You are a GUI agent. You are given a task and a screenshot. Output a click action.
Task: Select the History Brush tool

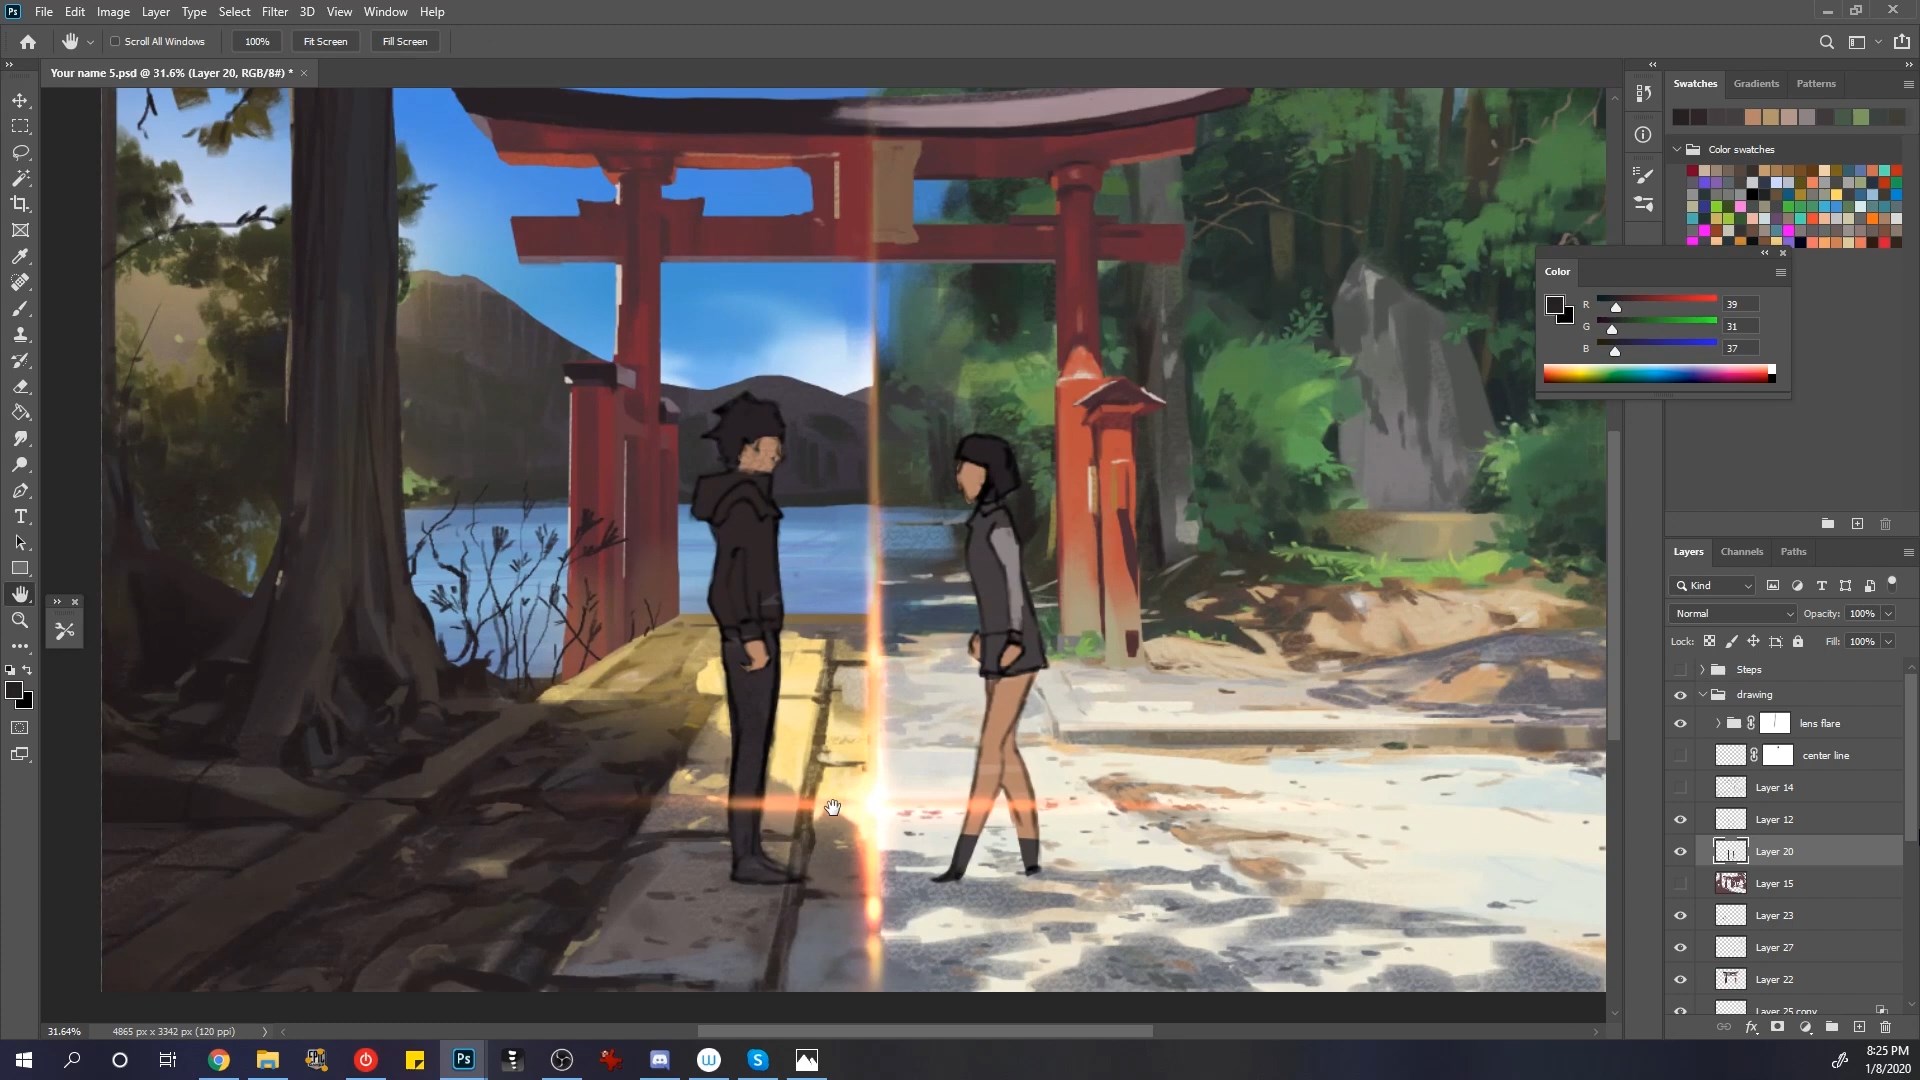click(20, 361)
